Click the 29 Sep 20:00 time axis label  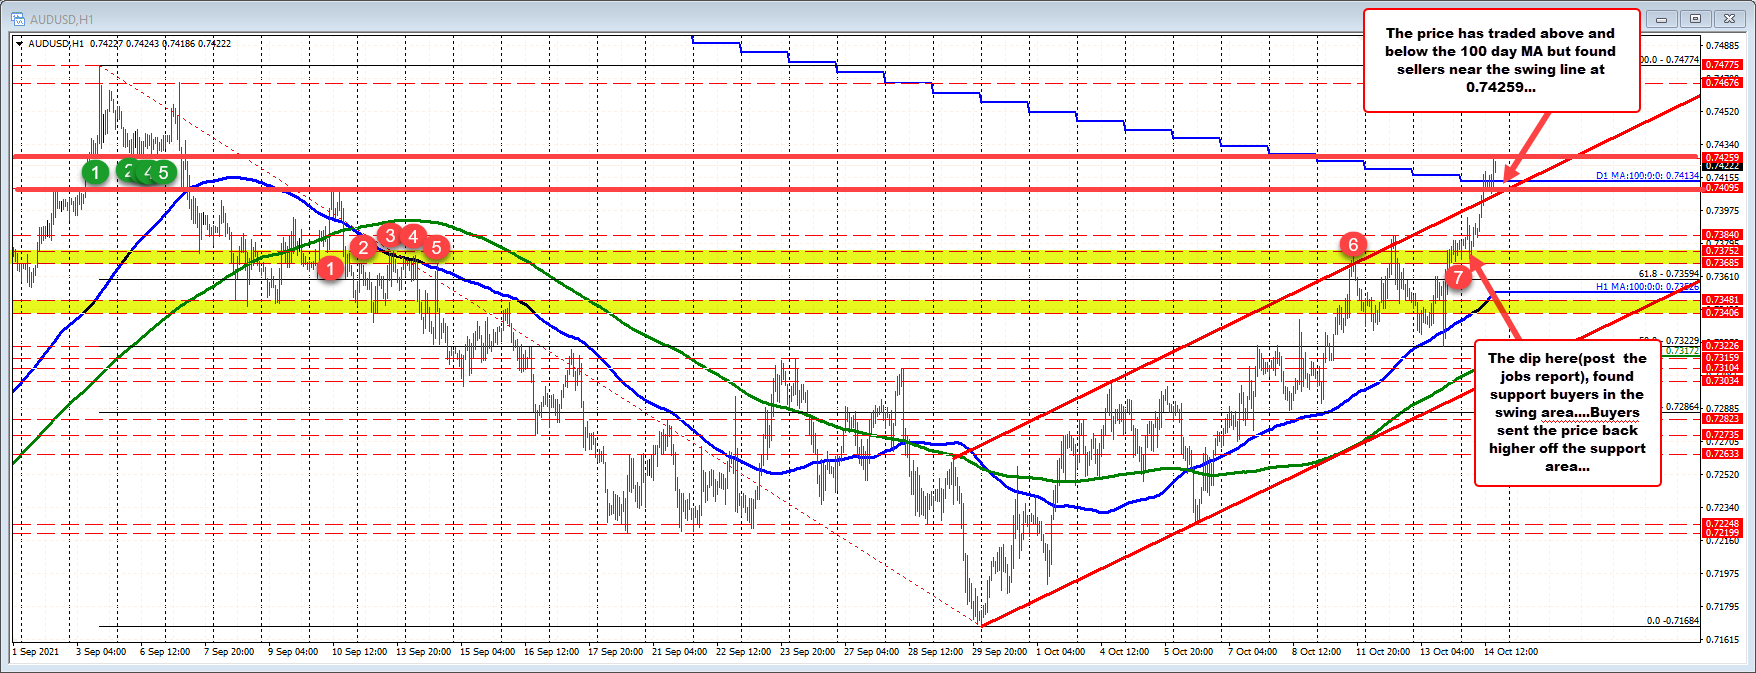click(x=999, y=651)
